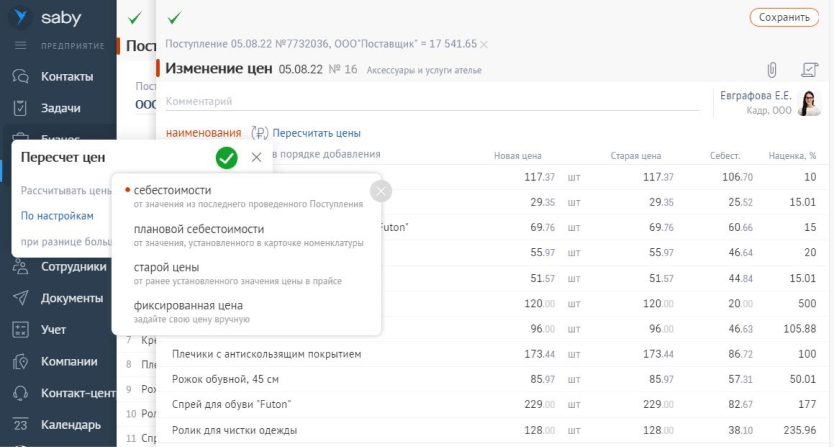834x447 pixels.
Task: Toggle the sidebar hamburger menu
Action: (x=20, y=46)
